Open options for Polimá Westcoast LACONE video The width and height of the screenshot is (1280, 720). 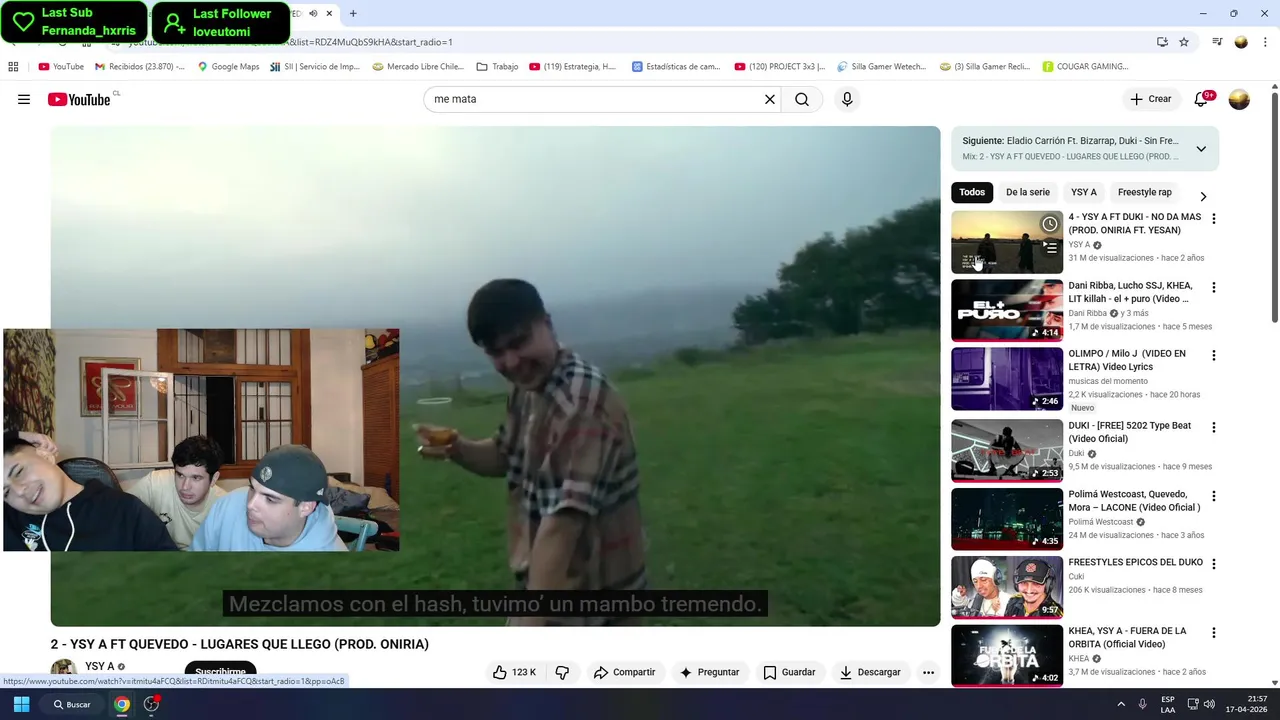[1214, 496]
